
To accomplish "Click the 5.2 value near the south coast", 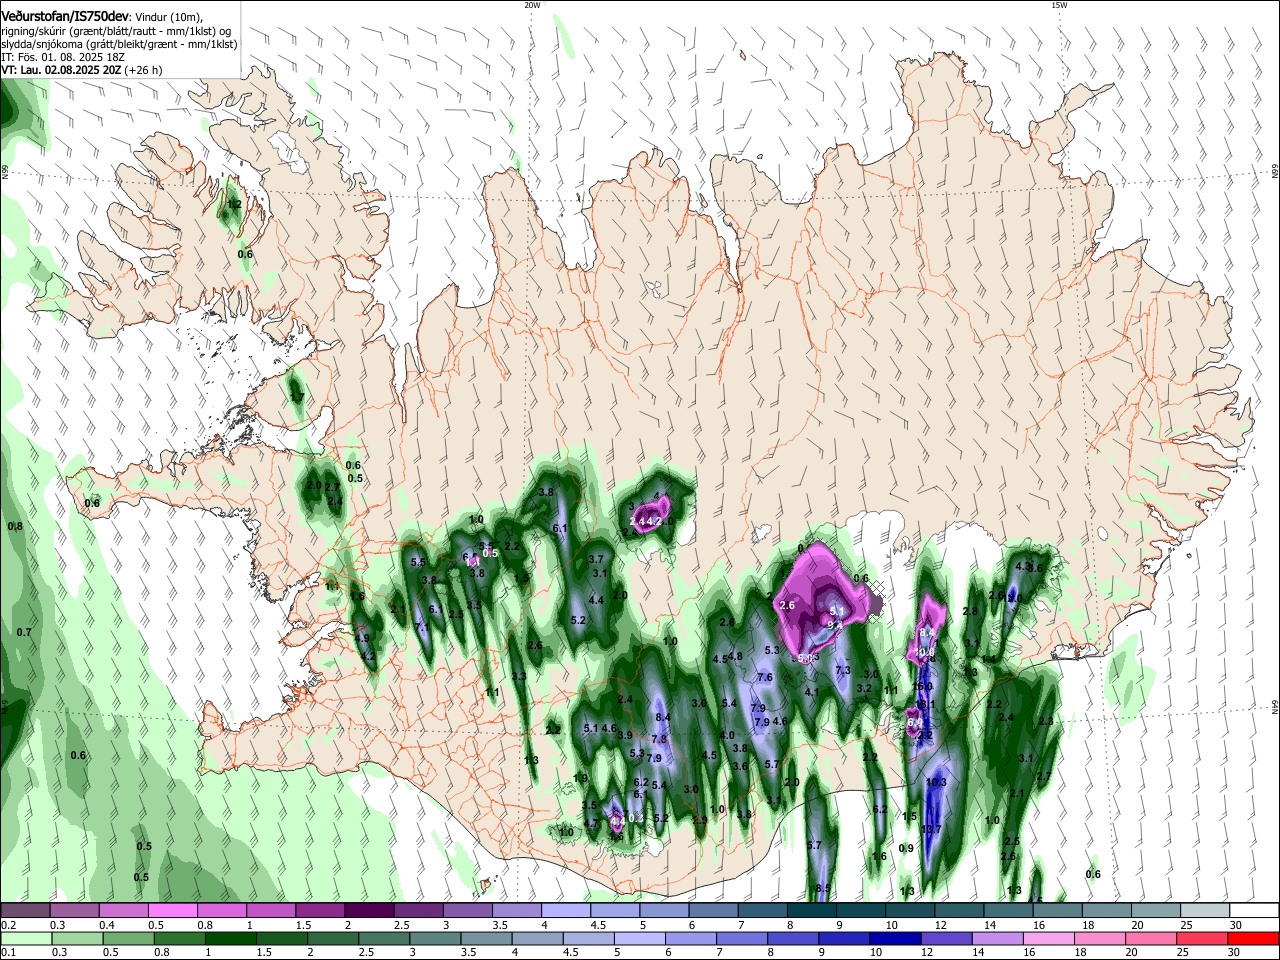I will pyautogui.click(x=660, y=818).
